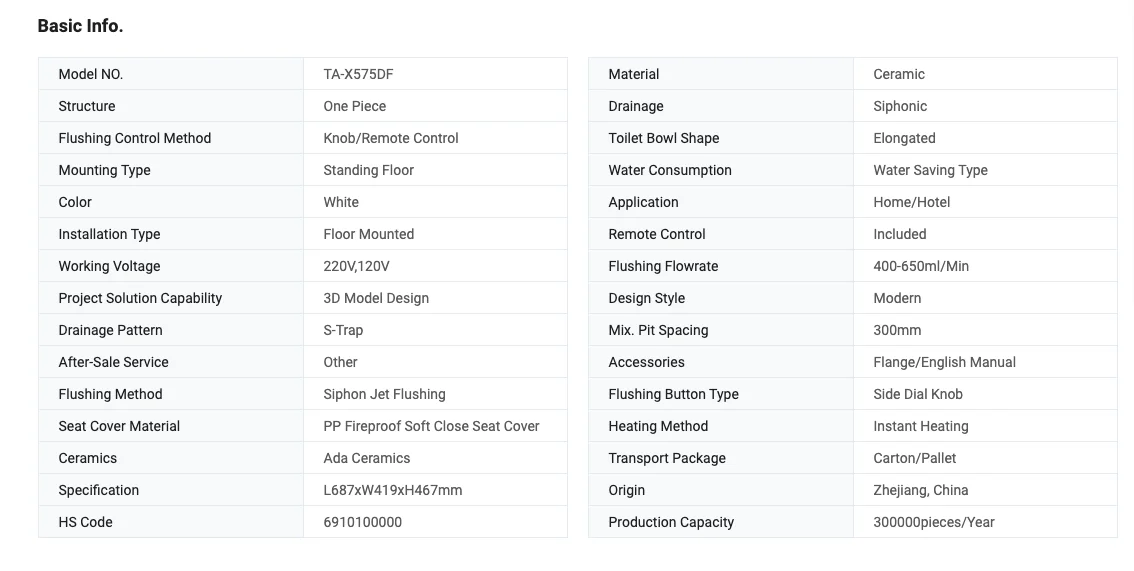The image size is (1134, 571).
Task: Select the HS Code 6910100000
Action: pos(362,522)
